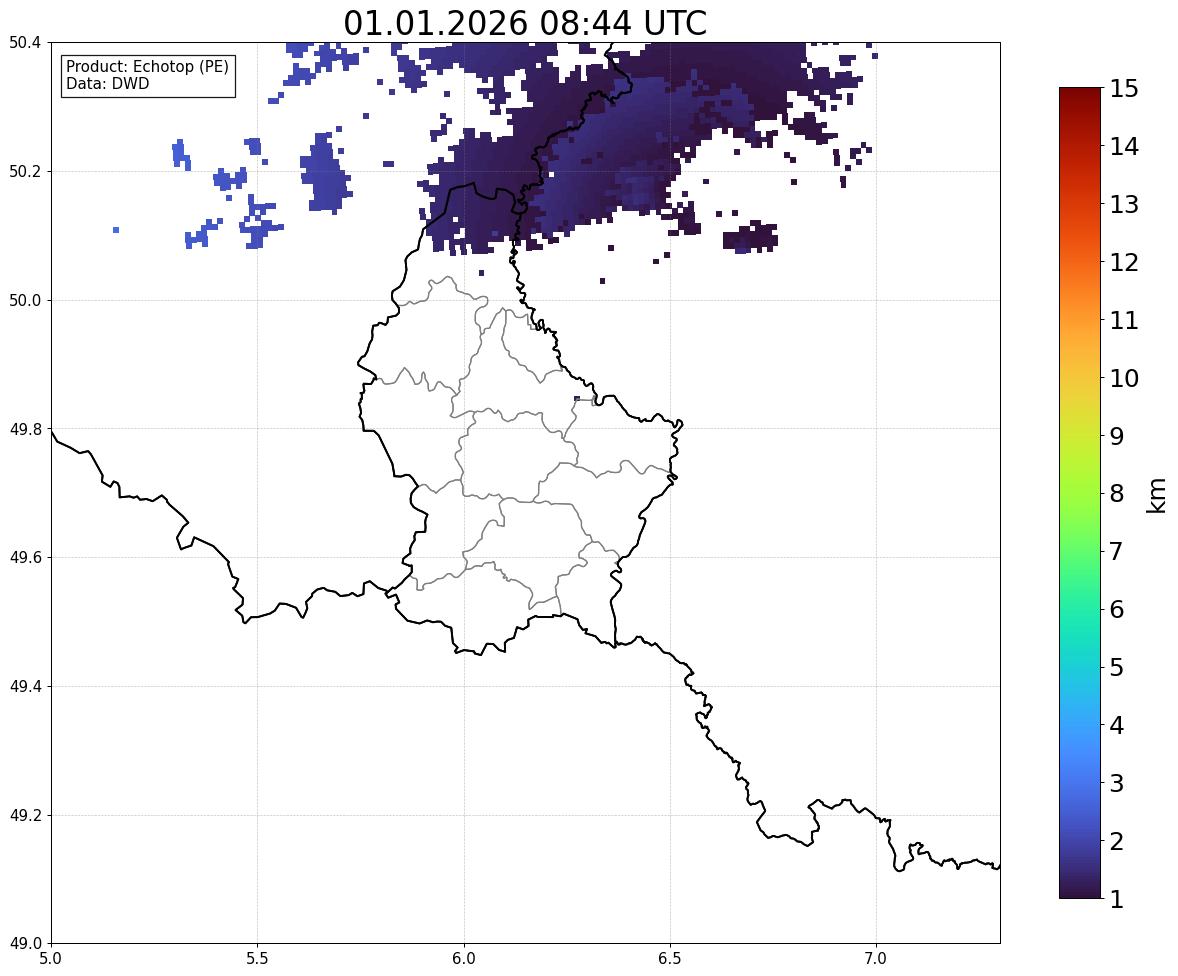The height and width of the screenshot is (976, 1178).
Task: Click colorbar tick label 5
Action: pyautogui.click(x=1117, y=666)
